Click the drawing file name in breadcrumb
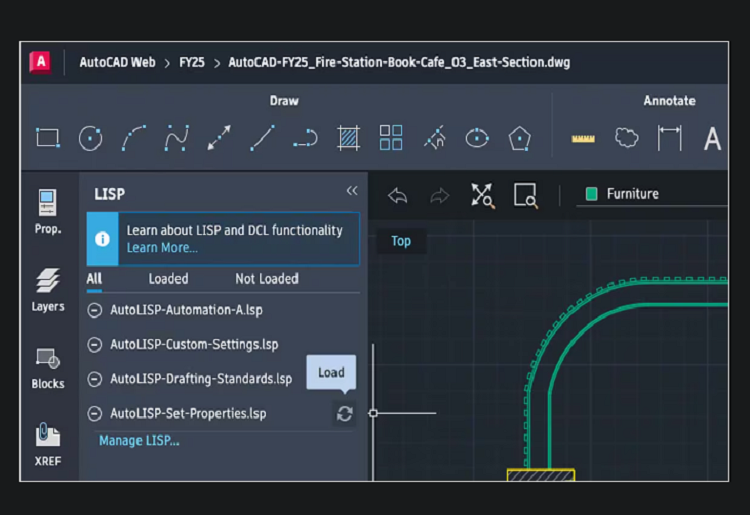 (x=399, y=63)
